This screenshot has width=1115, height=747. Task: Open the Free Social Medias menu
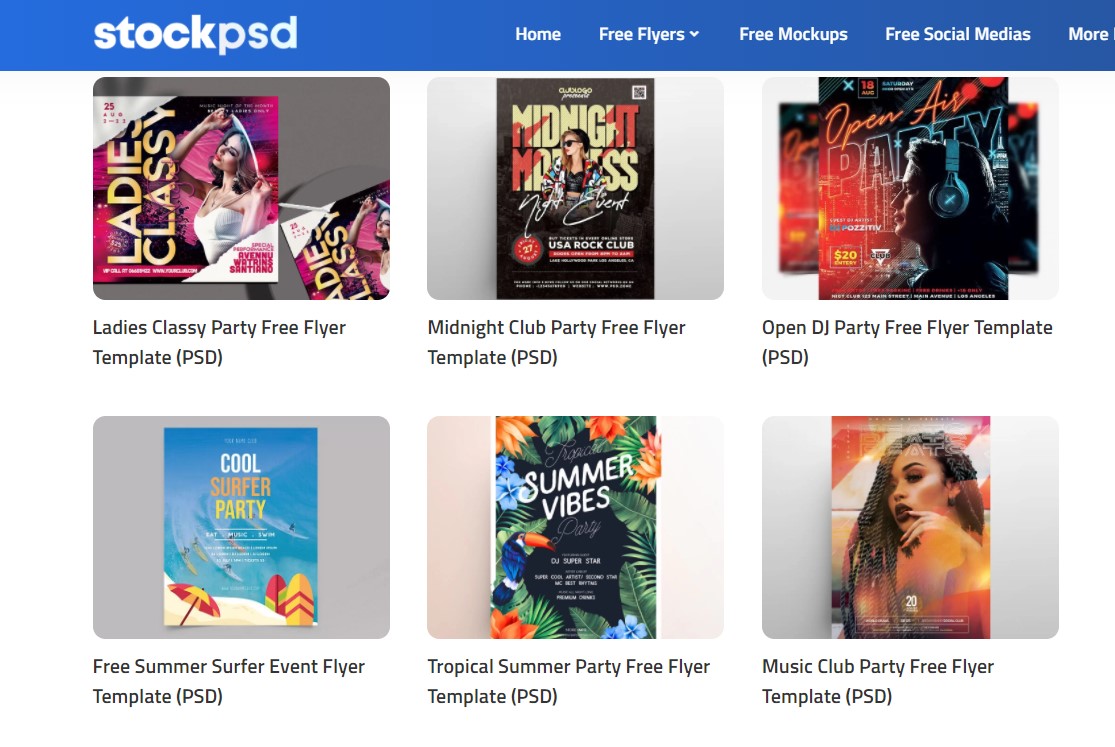click(x=958, y=34)
